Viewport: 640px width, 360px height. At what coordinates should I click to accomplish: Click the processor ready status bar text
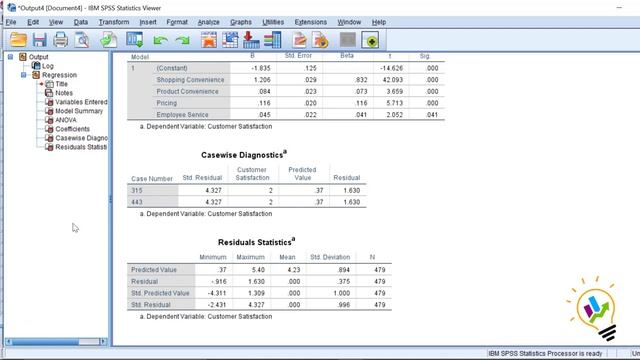pos(545,353)
